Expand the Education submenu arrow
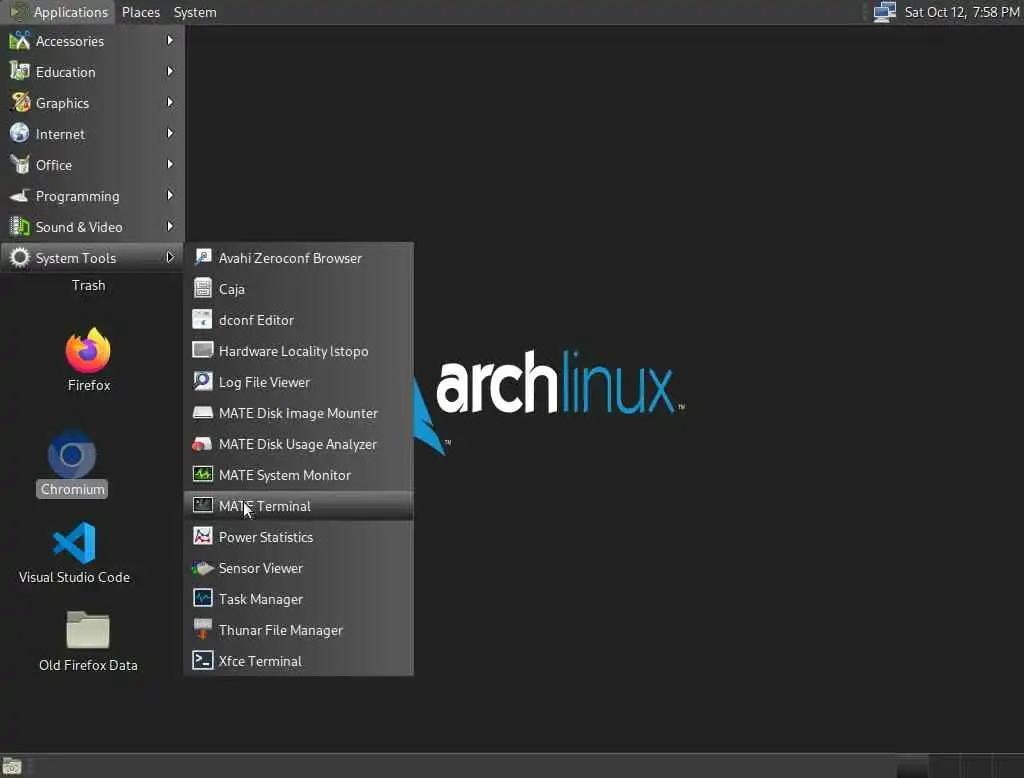 coord(170,71)
